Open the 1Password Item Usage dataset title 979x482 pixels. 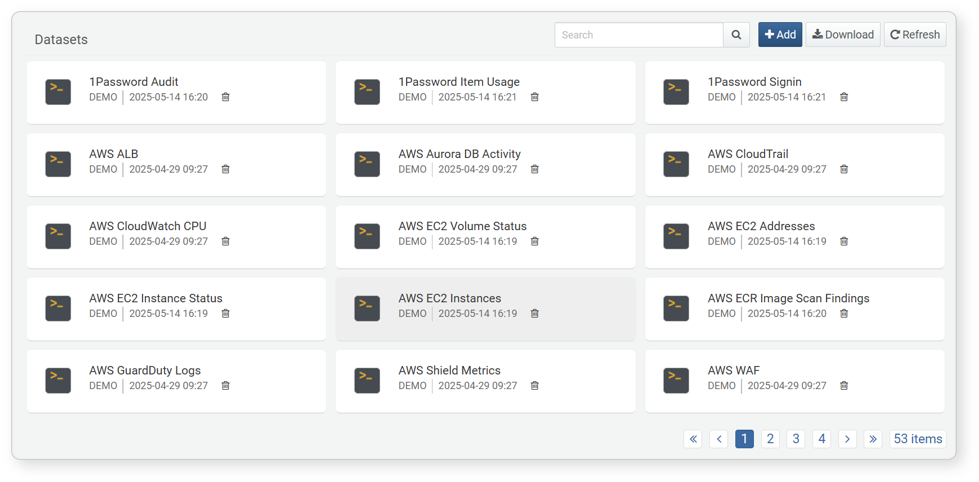click(459, 82)
